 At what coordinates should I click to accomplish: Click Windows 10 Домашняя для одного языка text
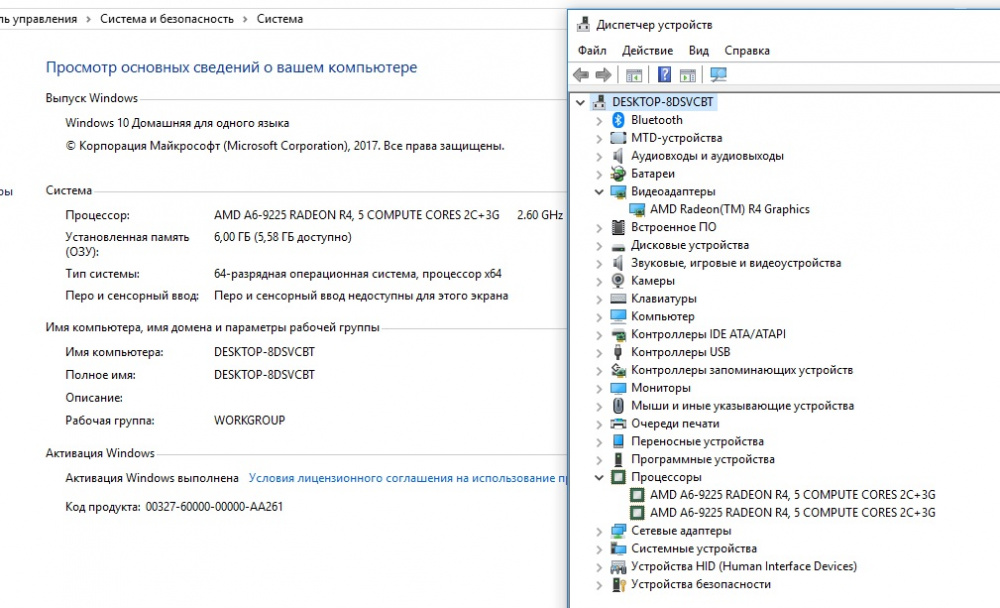[x=177, y=123]
